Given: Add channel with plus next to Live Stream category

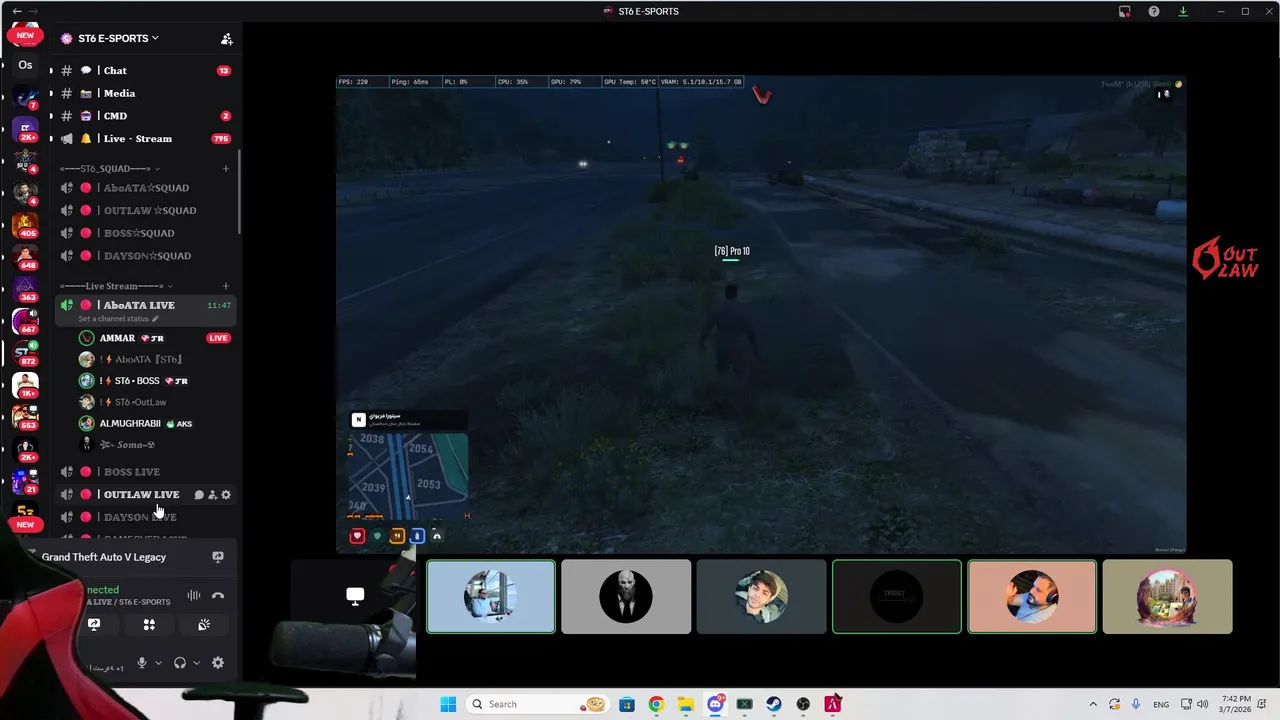Looking at the screenshot, I should pos(226,286).
